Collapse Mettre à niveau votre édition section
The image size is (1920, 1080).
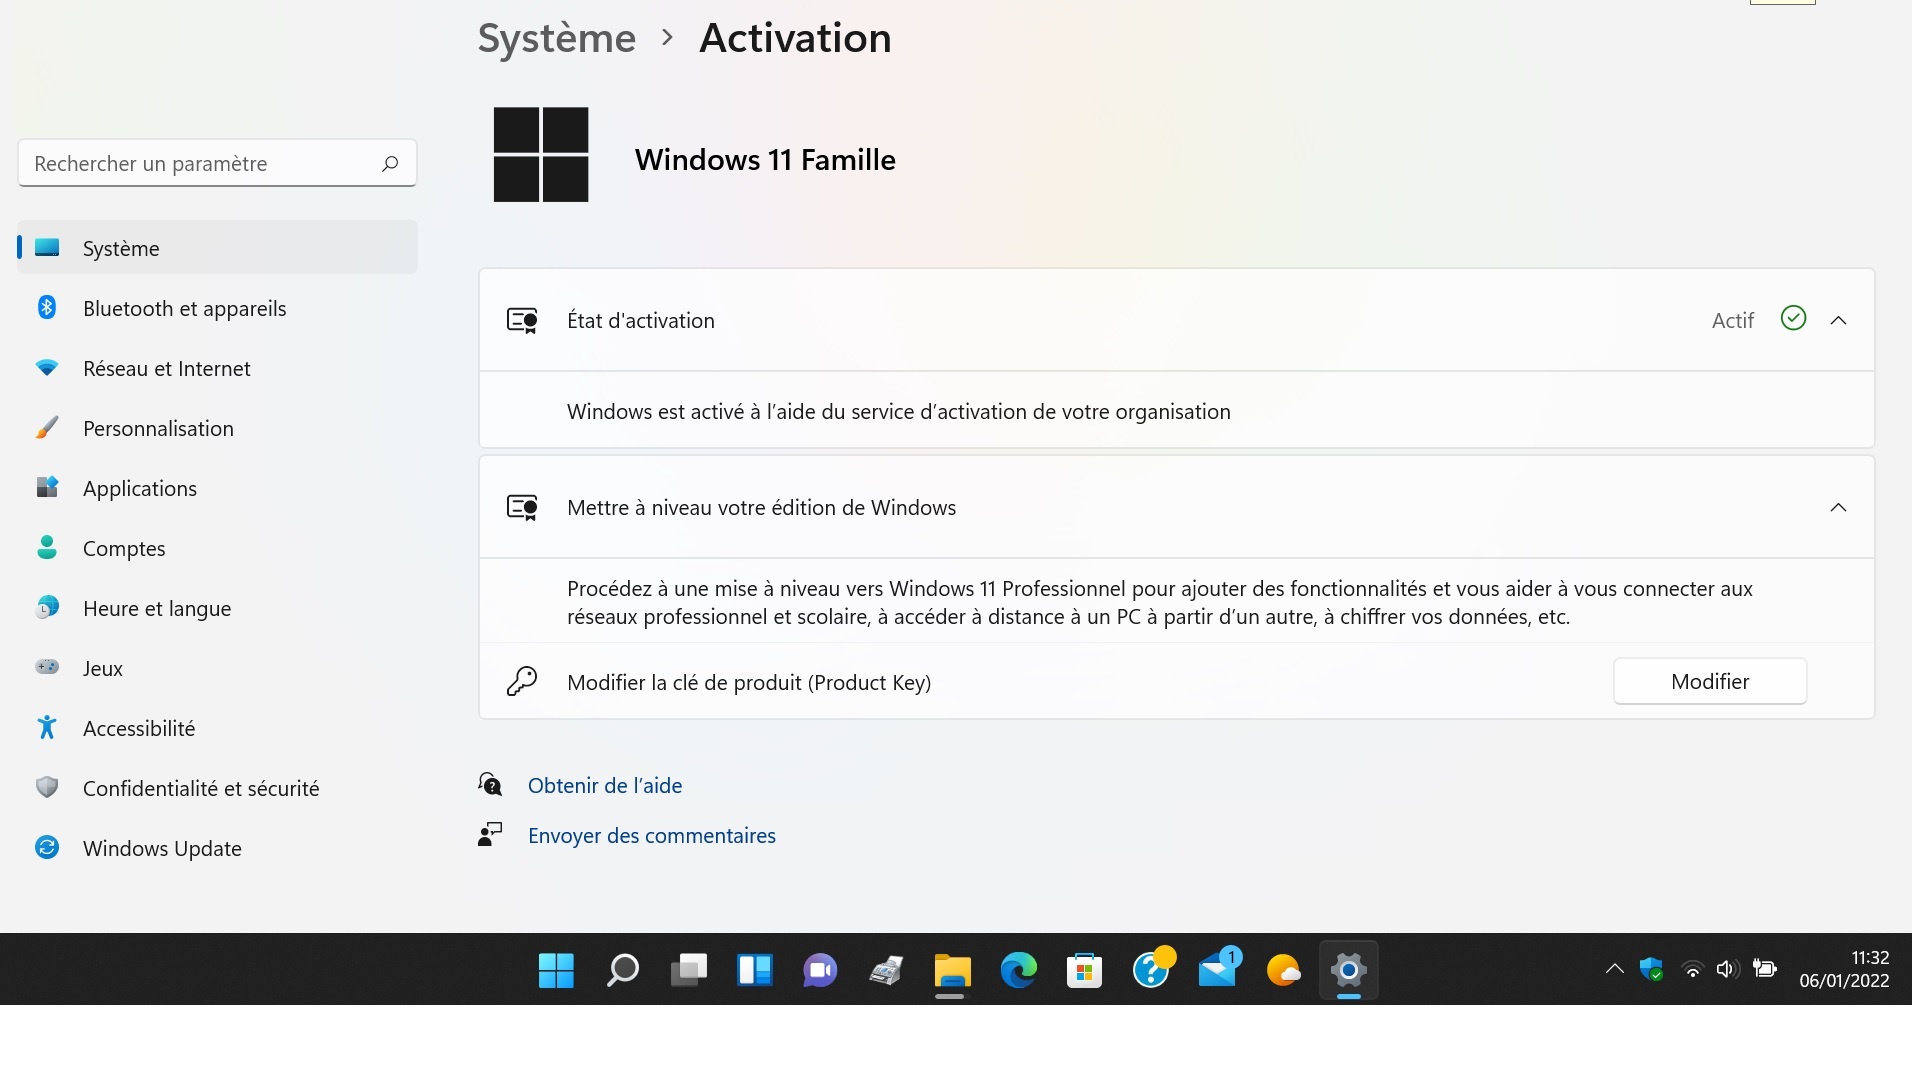point(1838,507)
